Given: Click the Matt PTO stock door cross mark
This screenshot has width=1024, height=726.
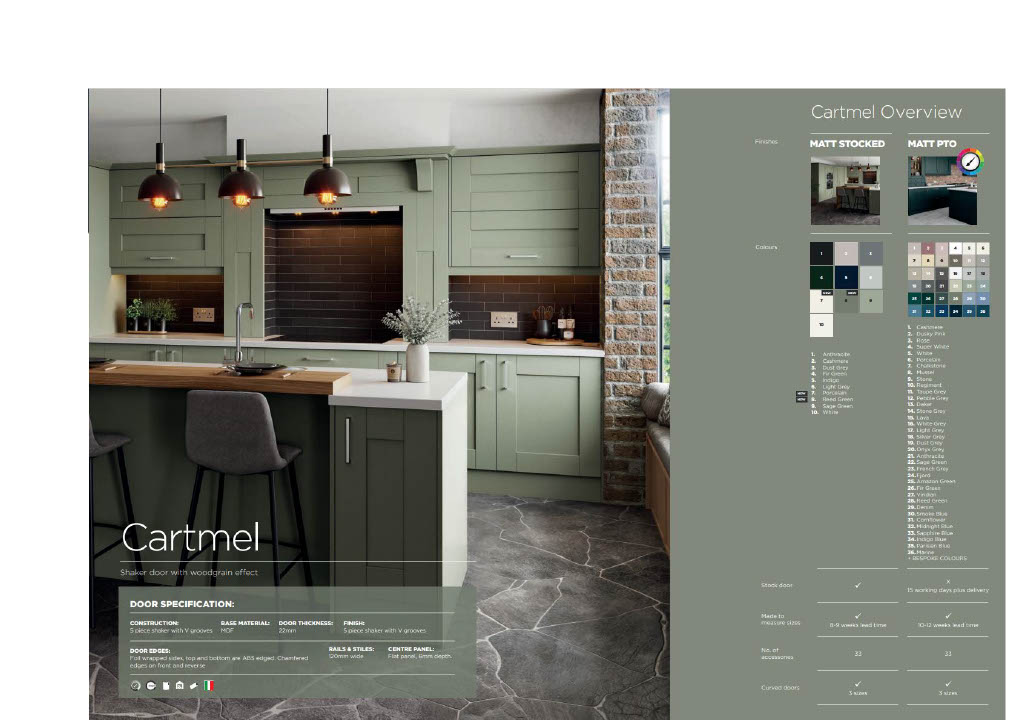Looking at the screenshot, I should click(x=947, y=580).
